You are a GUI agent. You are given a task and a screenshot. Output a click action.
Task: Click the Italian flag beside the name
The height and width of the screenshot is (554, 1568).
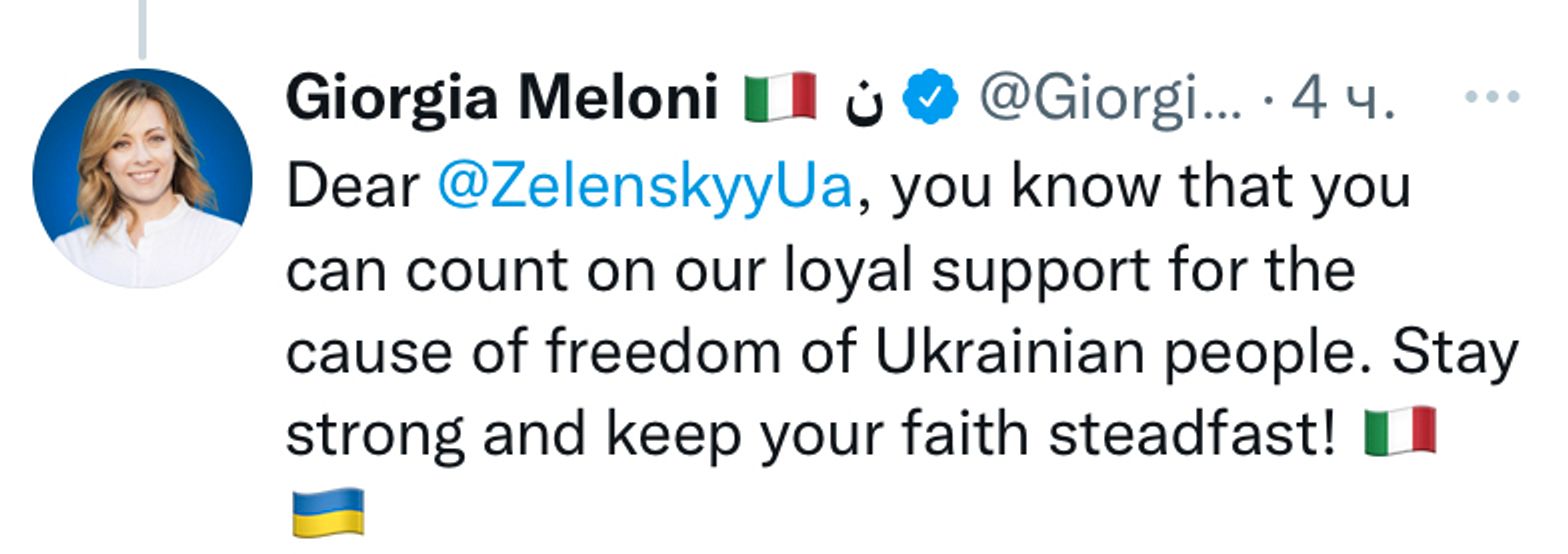pos(780,98)
